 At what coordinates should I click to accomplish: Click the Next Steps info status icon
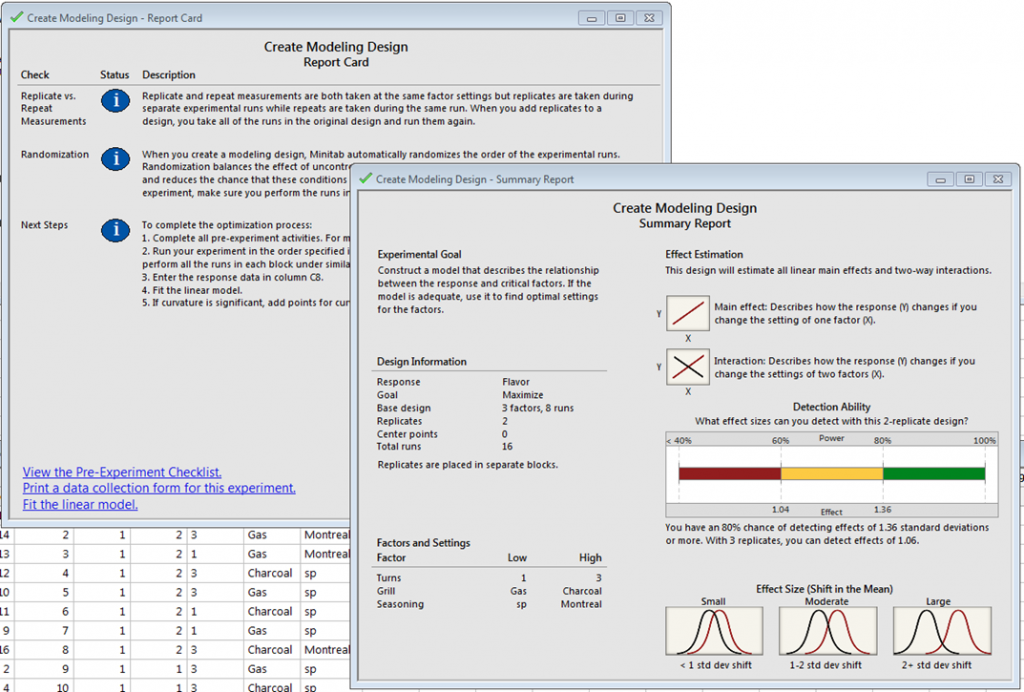[116, 230]
